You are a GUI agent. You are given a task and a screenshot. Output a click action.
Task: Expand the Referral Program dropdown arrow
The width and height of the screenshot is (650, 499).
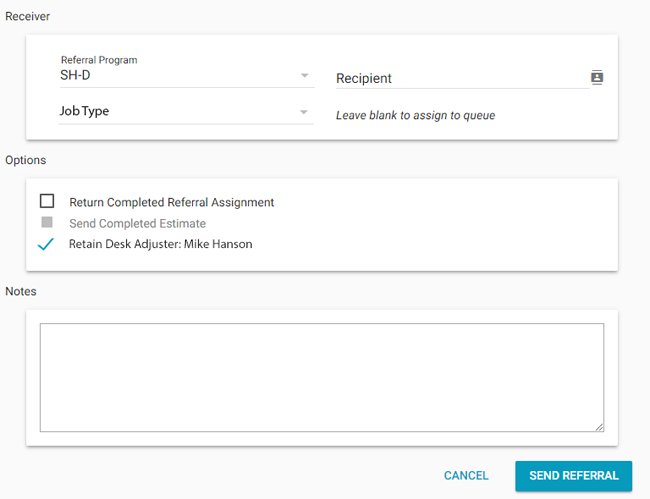pyautogui.click(x=305, y=75)
